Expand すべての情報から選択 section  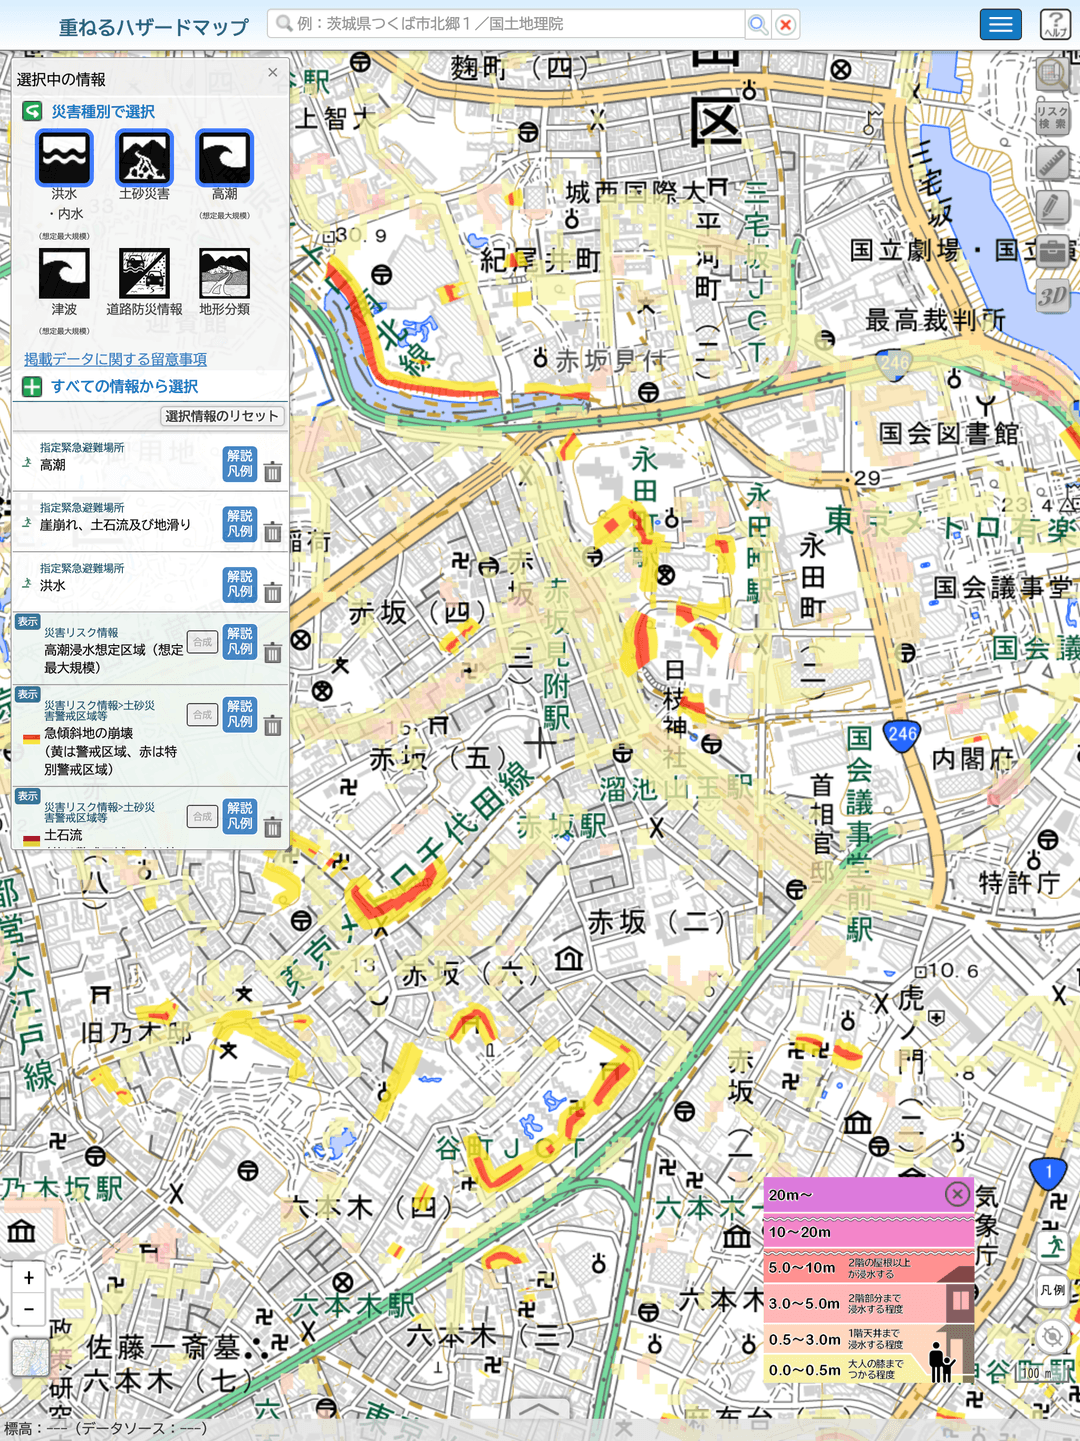click(110, 387)
